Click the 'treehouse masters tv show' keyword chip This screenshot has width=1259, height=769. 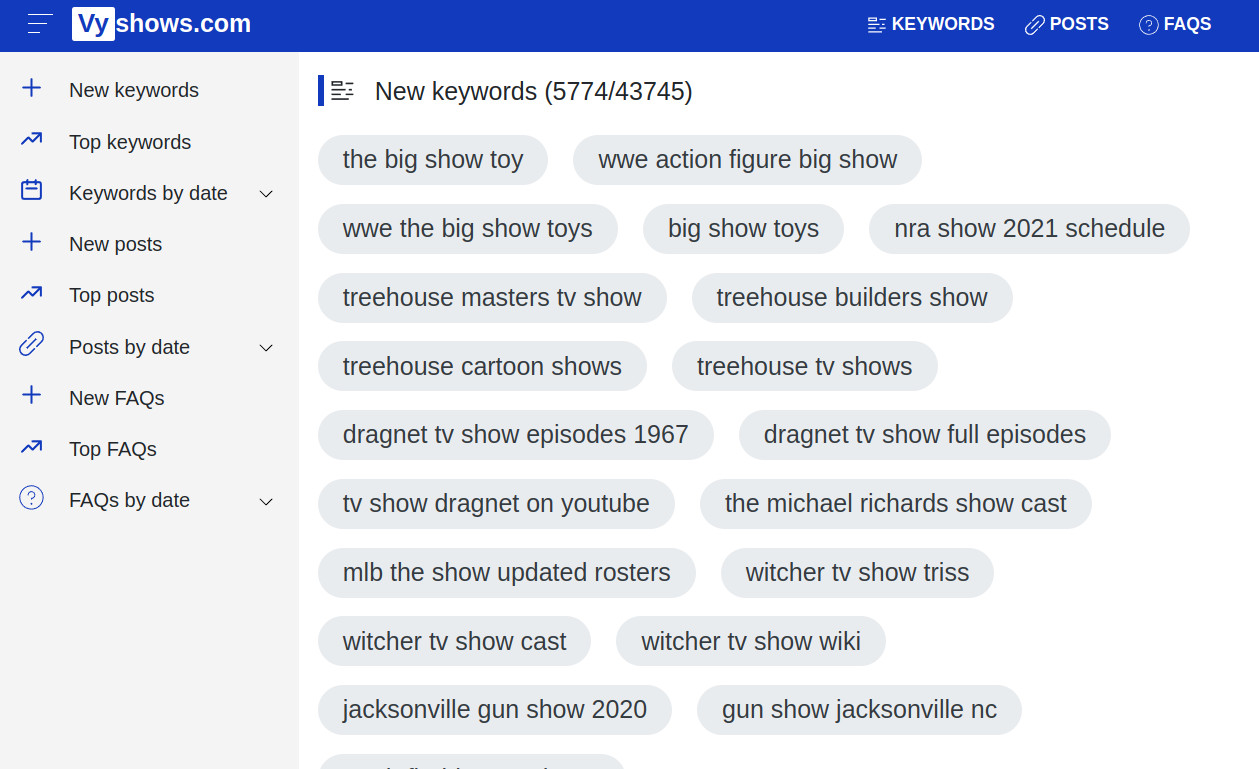tap(492, 297)
